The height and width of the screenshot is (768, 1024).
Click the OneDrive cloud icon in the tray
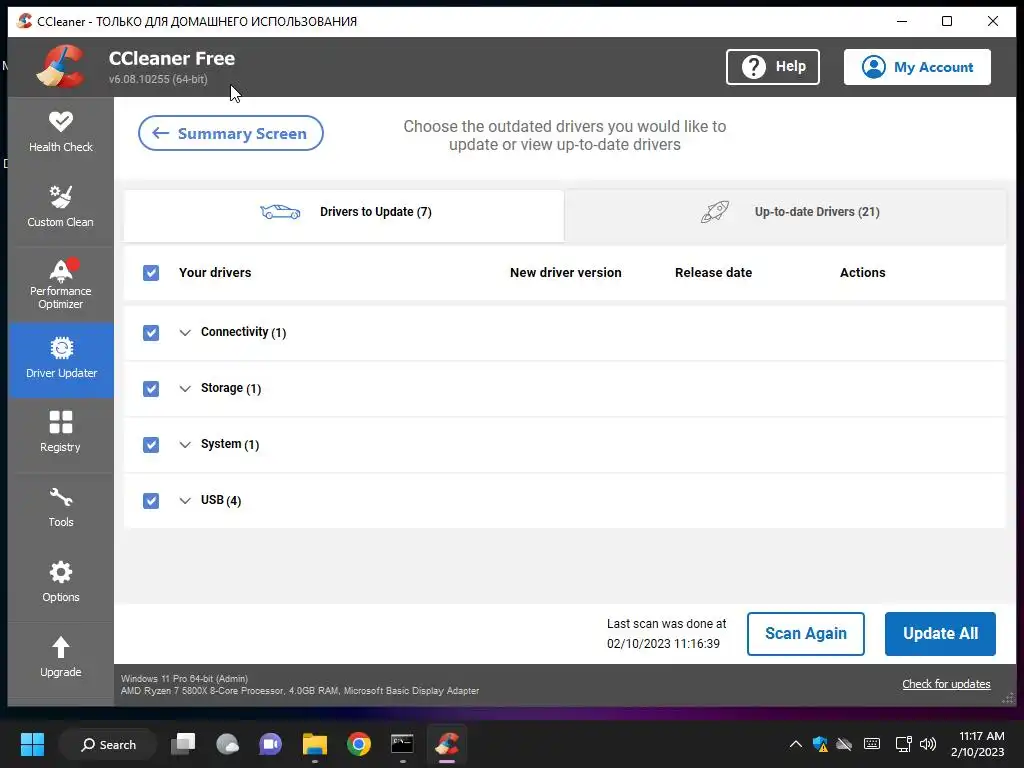844,744
